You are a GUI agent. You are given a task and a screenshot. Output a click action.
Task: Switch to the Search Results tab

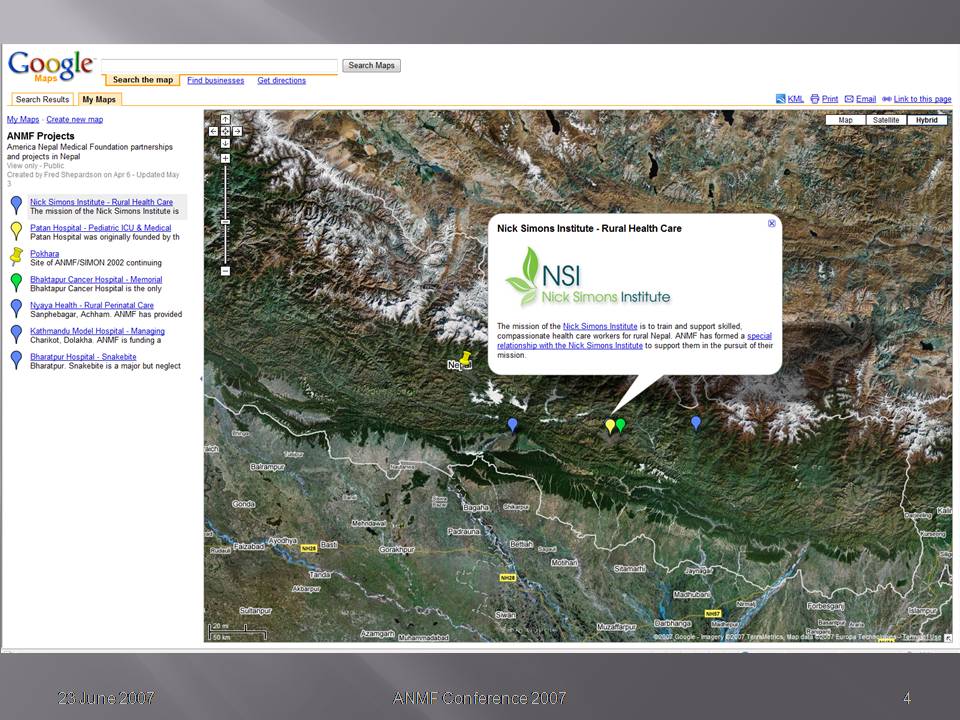pyautogui.click(x=42, y=99)
